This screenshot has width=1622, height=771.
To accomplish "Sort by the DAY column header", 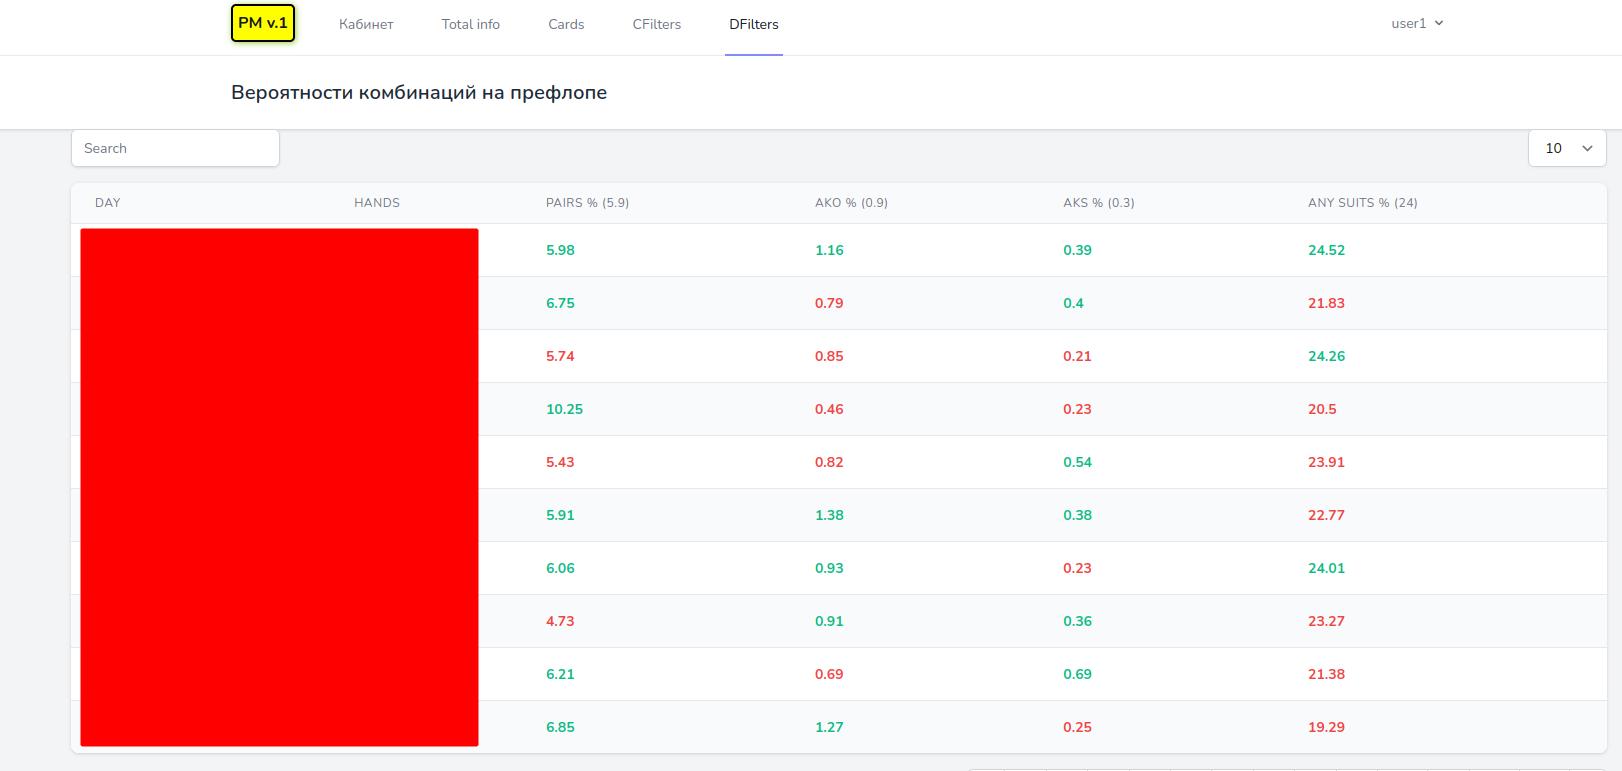I will pos(107,203).
